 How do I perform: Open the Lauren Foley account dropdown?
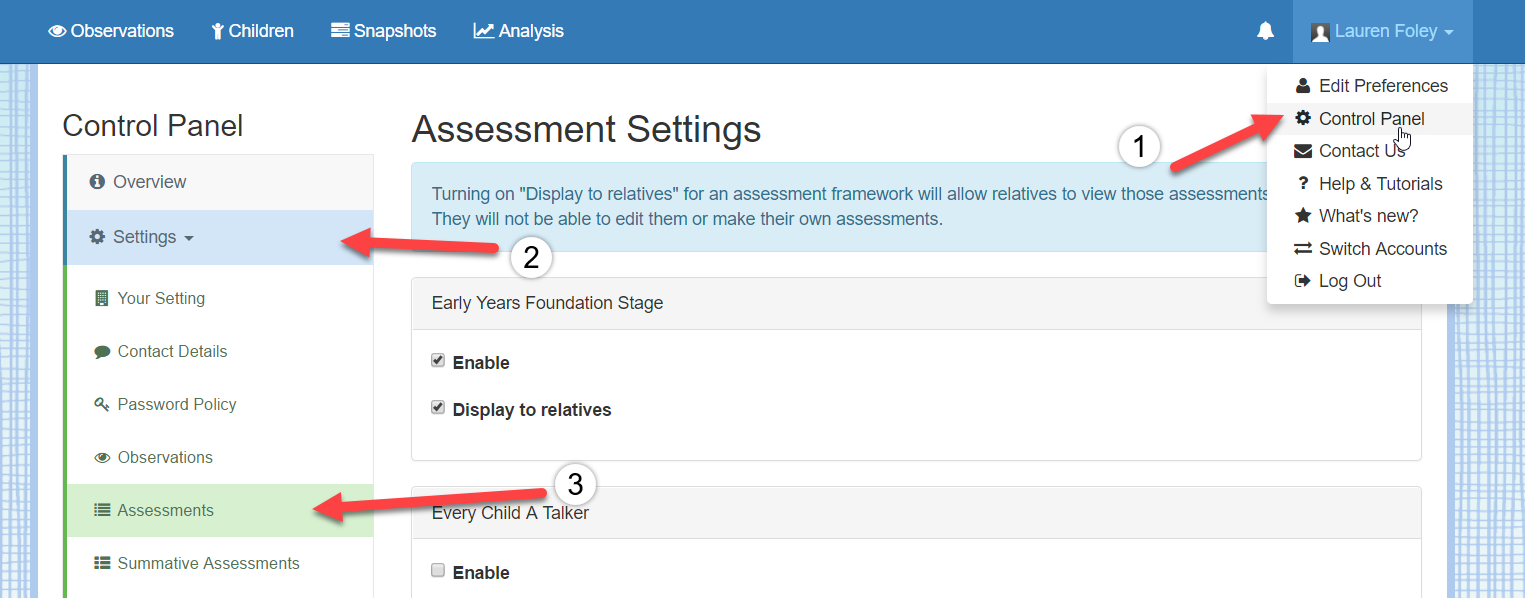coord(1383,31)
